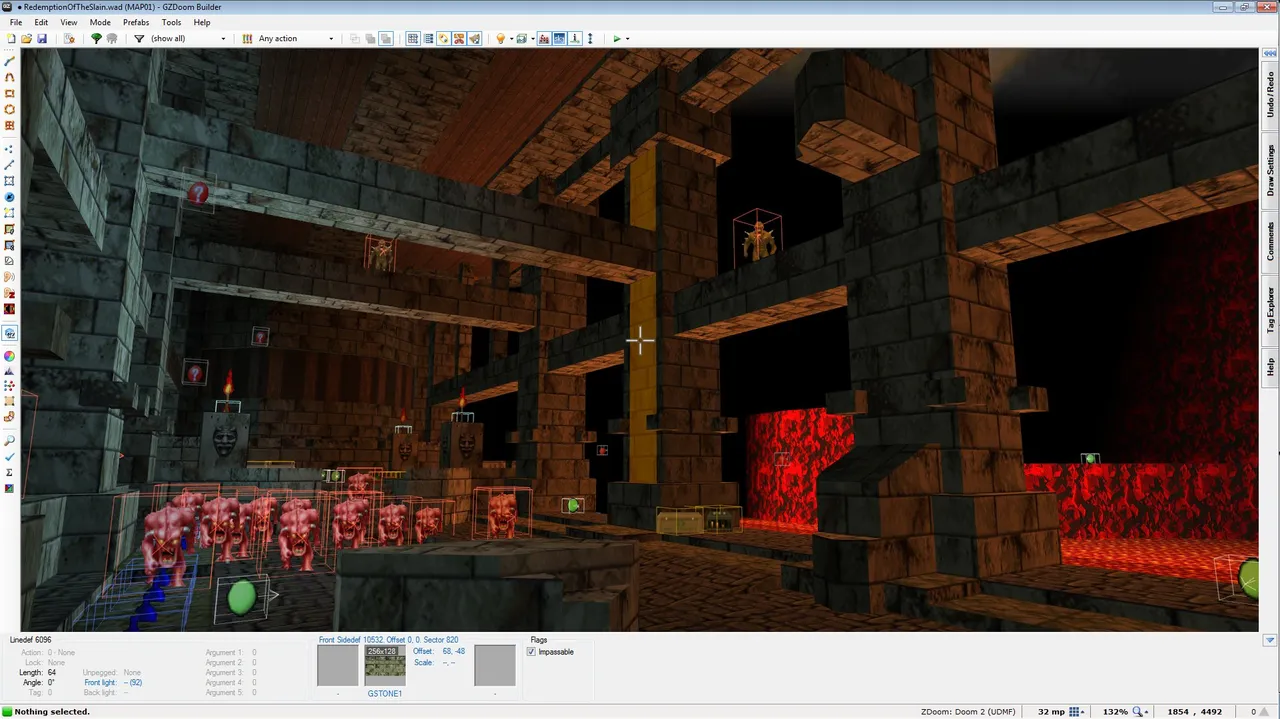Click the things filter funnel icon
Image resolution: width=1280 pixels, height=719 pixels.
point(139,39)
